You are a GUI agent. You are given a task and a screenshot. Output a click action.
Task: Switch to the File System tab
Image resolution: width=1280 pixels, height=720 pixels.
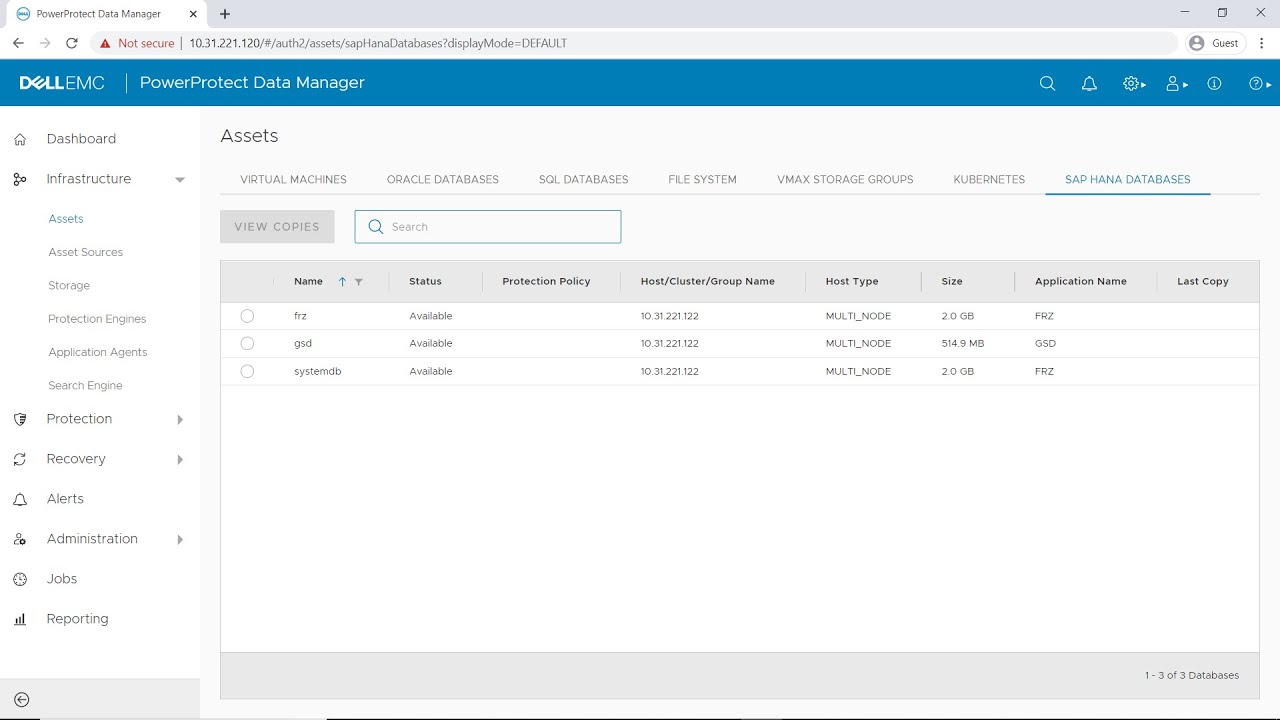tap(703, 180)
